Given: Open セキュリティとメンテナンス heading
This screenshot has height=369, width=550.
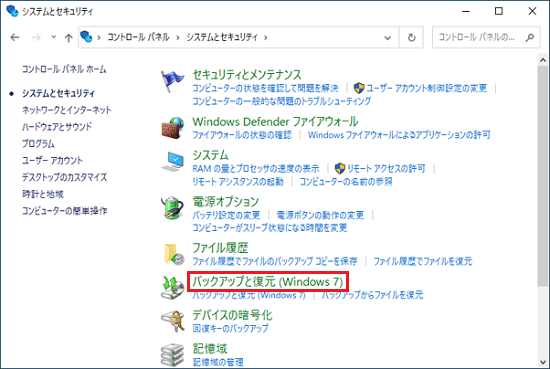Looking at the screenshot, I should (247, 74).
